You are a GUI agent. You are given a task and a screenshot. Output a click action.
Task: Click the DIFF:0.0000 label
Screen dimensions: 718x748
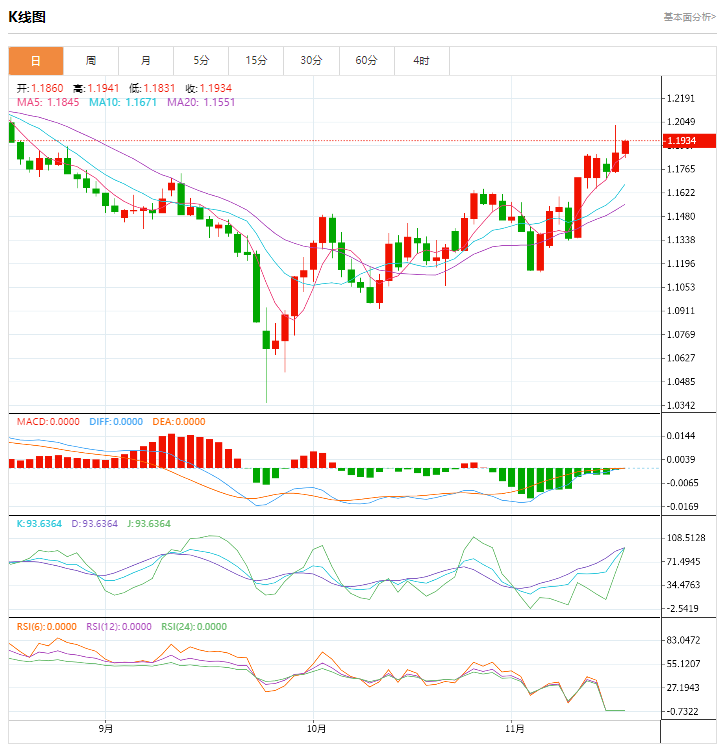click(116, 422)
